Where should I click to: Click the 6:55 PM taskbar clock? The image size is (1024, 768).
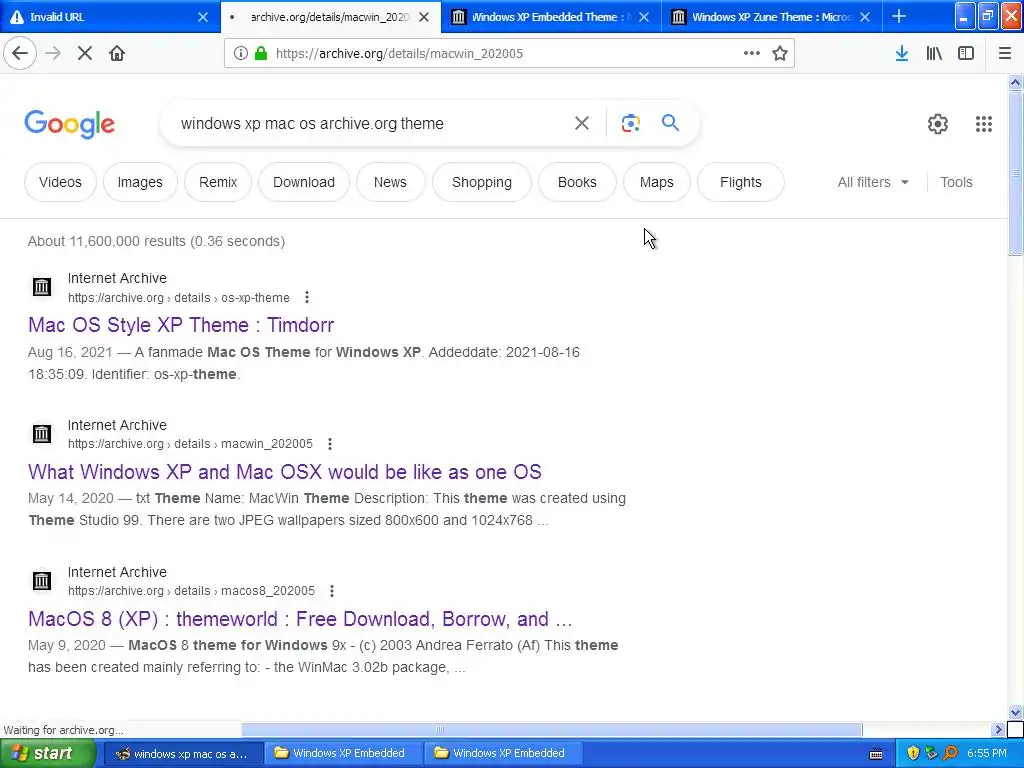pyautogui.click(x=986, y=753)
